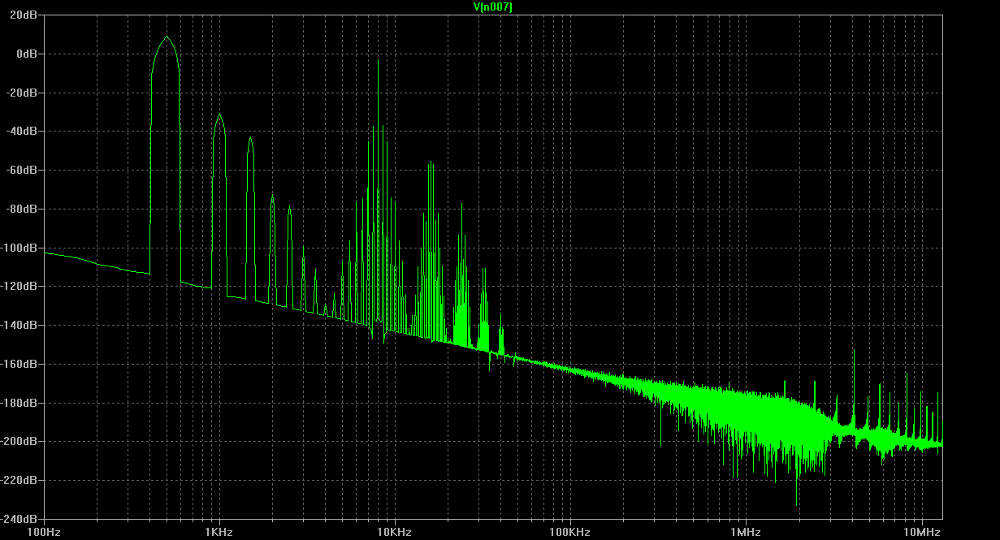Click the 100KHz horizontal axis label
This screenshot has width=1000, height=540.
coord(568,531)
